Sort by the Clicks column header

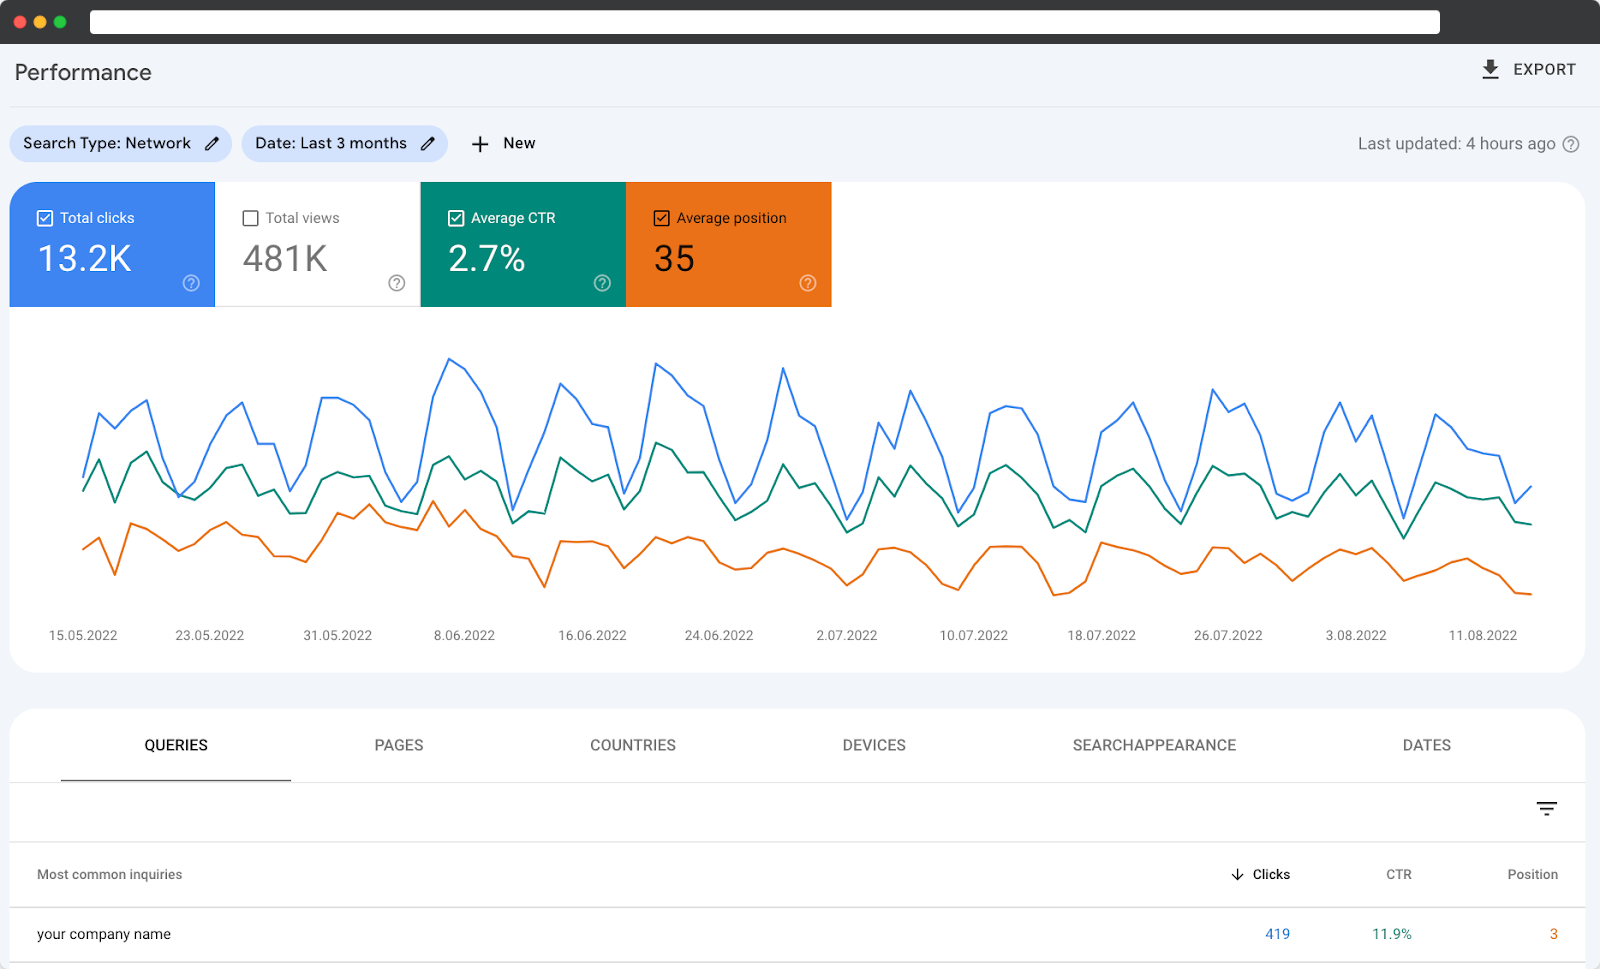1271,874
